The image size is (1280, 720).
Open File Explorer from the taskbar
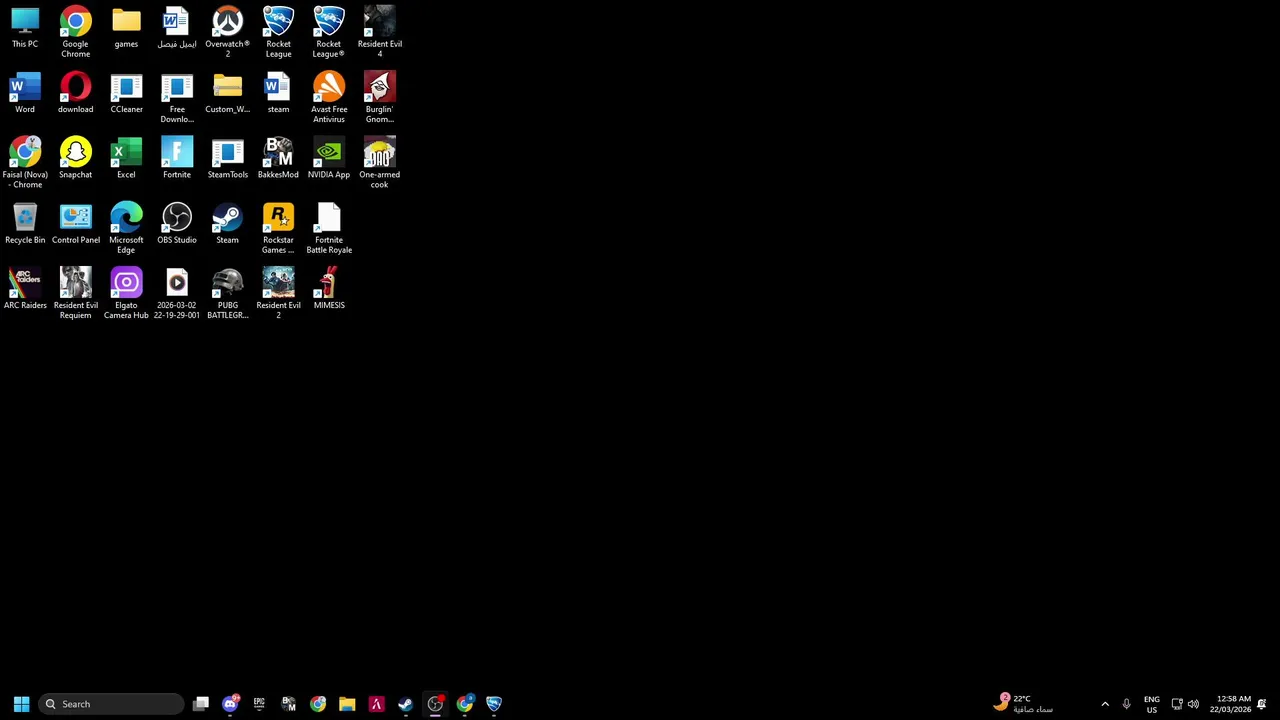pos(347,704)
